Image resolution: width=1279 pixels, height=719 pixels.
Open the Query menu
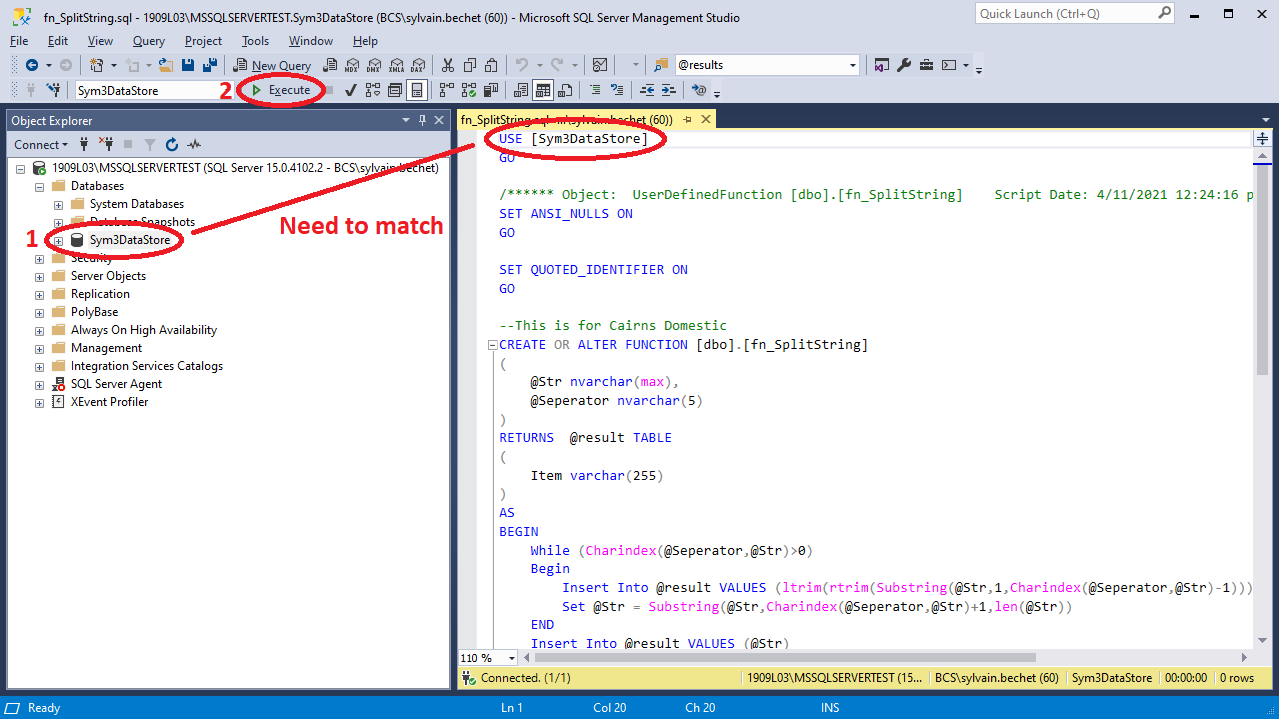pyautogui.click(x=149, y=41)
